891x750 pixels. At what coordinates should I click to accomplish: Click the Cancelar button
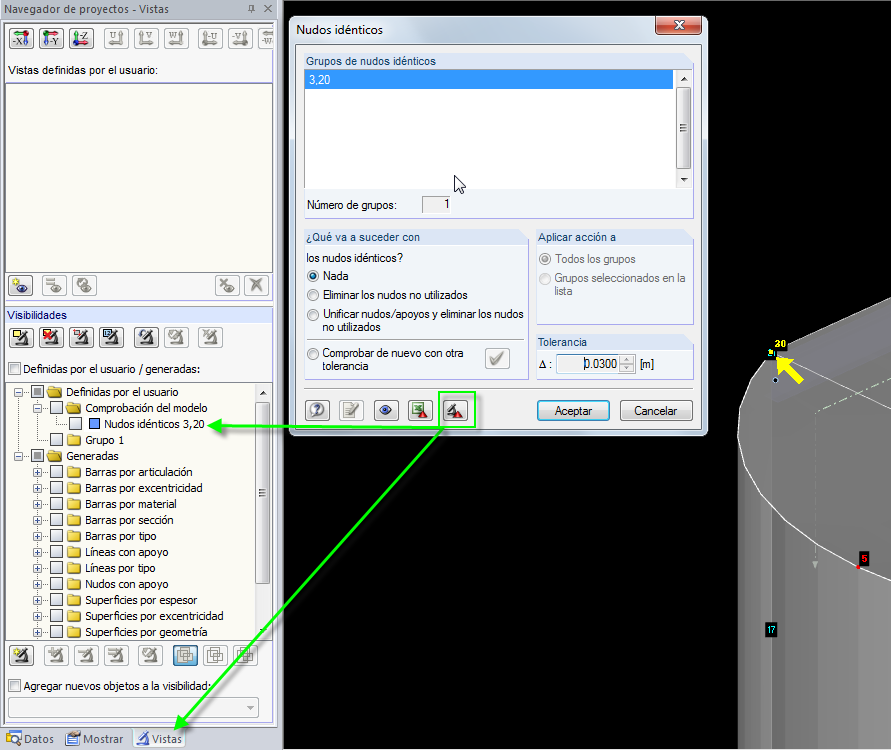point(656,411)
